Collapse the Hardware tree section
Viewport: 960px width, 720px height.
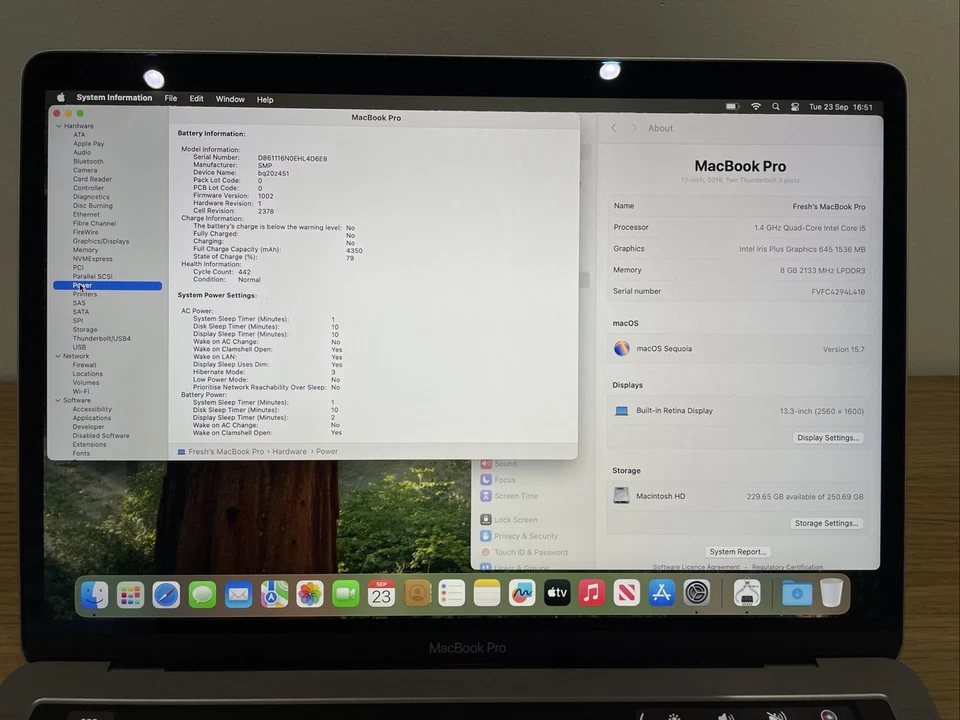[59, 126]
